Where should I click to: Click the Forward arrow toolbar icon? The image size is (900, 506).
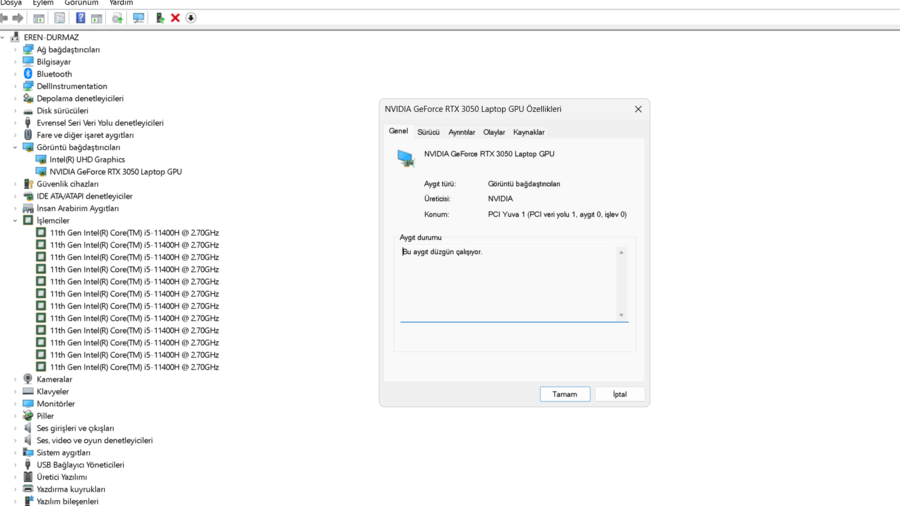pos(18,18)
